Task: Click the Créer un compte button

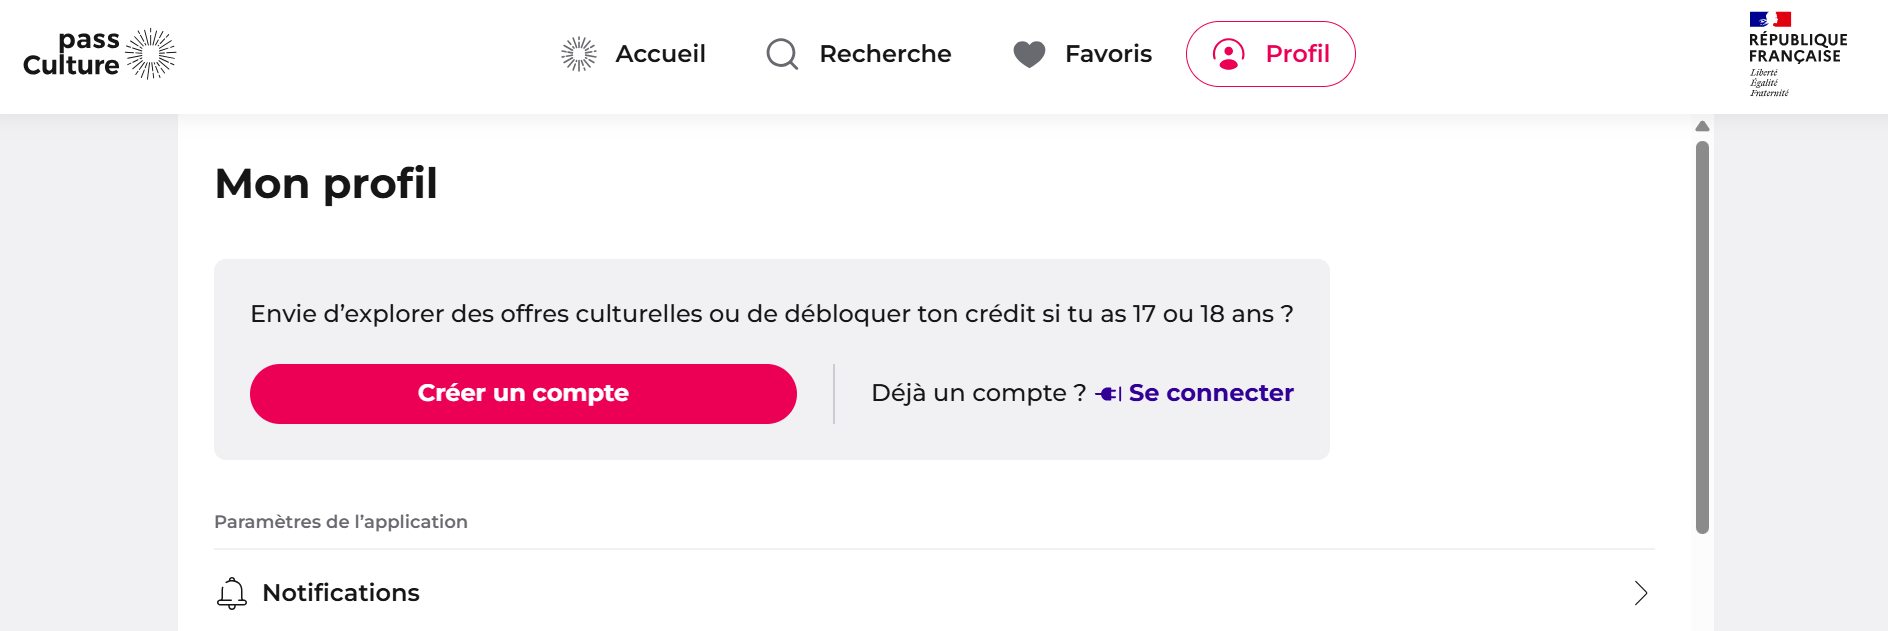Action: (523, 394)
